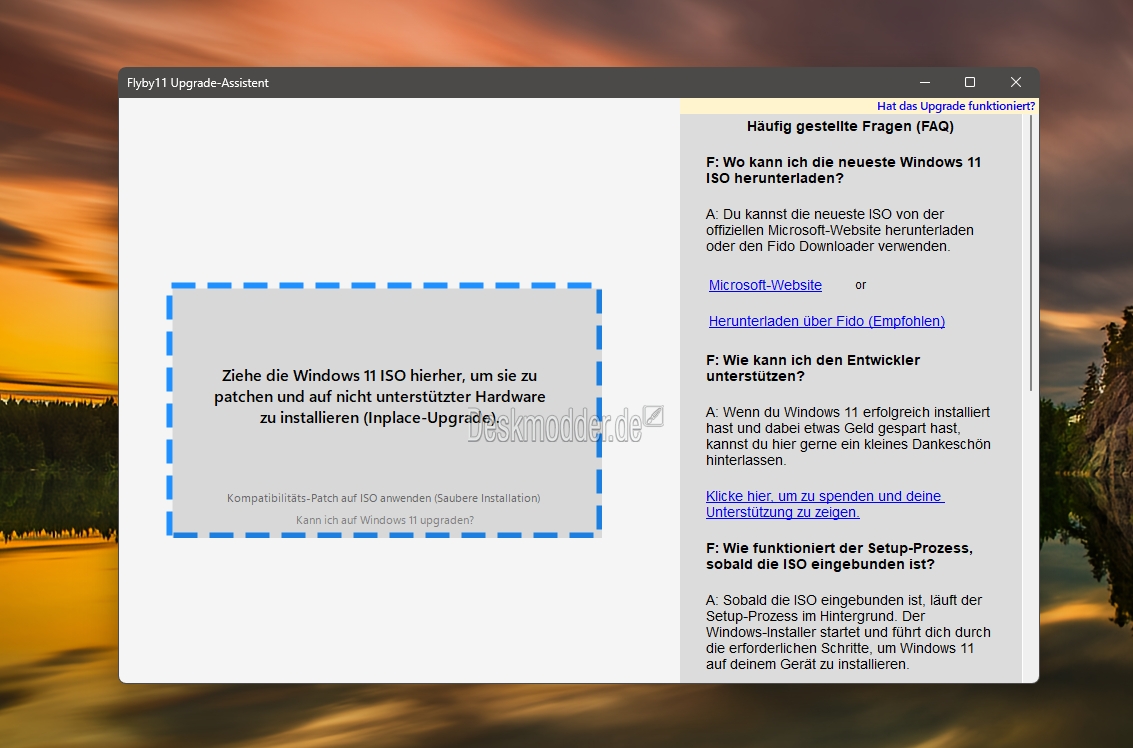The height and width of the screenshot is (748, 1133).
Task: Click the ISO drop zone area
Action: (x=384, y=410)
